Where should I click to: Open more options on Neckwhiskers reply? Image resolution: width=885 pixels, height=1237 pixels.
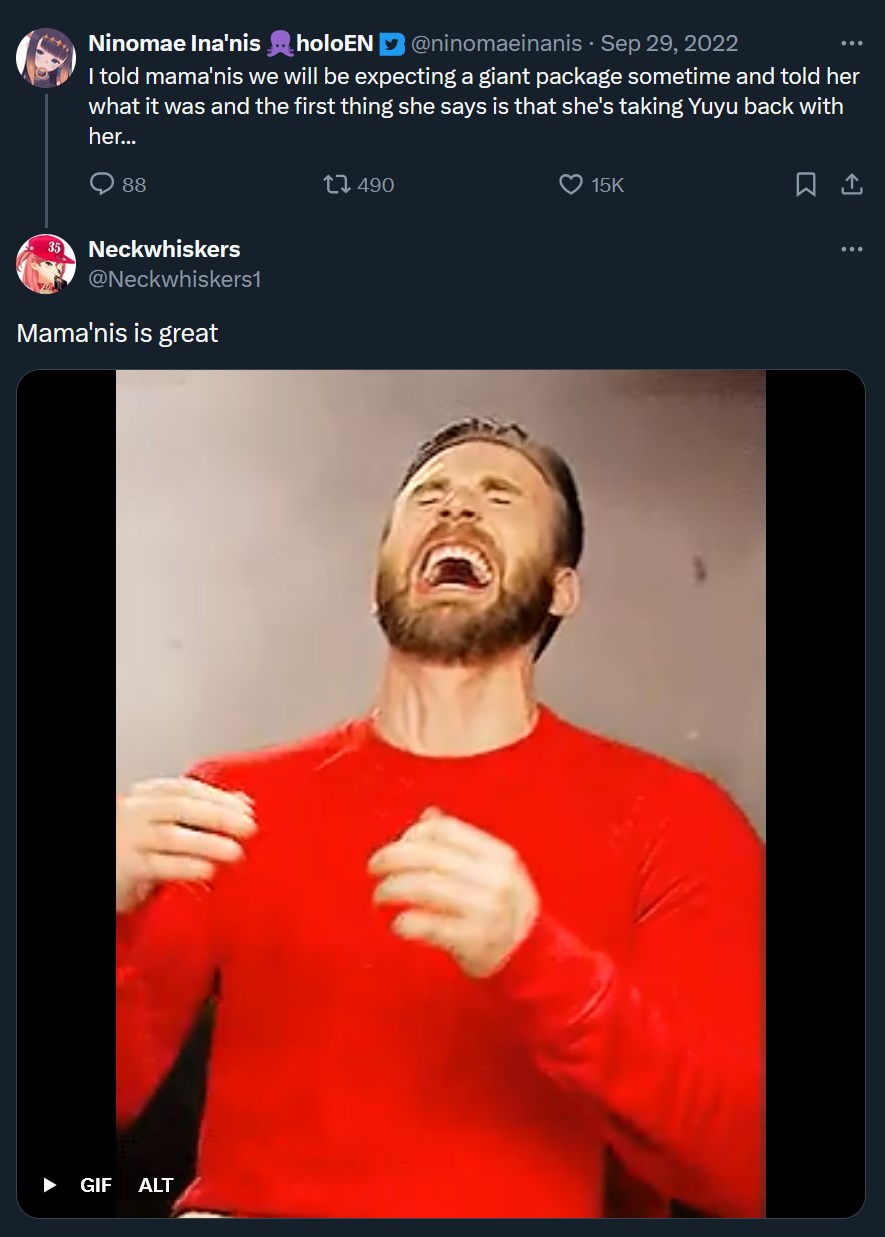tap(852, 249)
